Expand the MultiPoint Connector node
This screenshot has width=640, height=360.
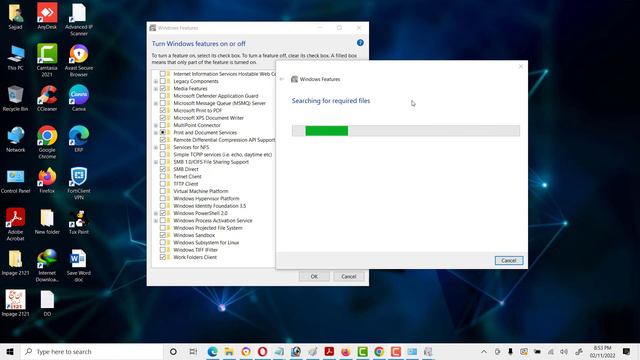(x=156, y=126)
